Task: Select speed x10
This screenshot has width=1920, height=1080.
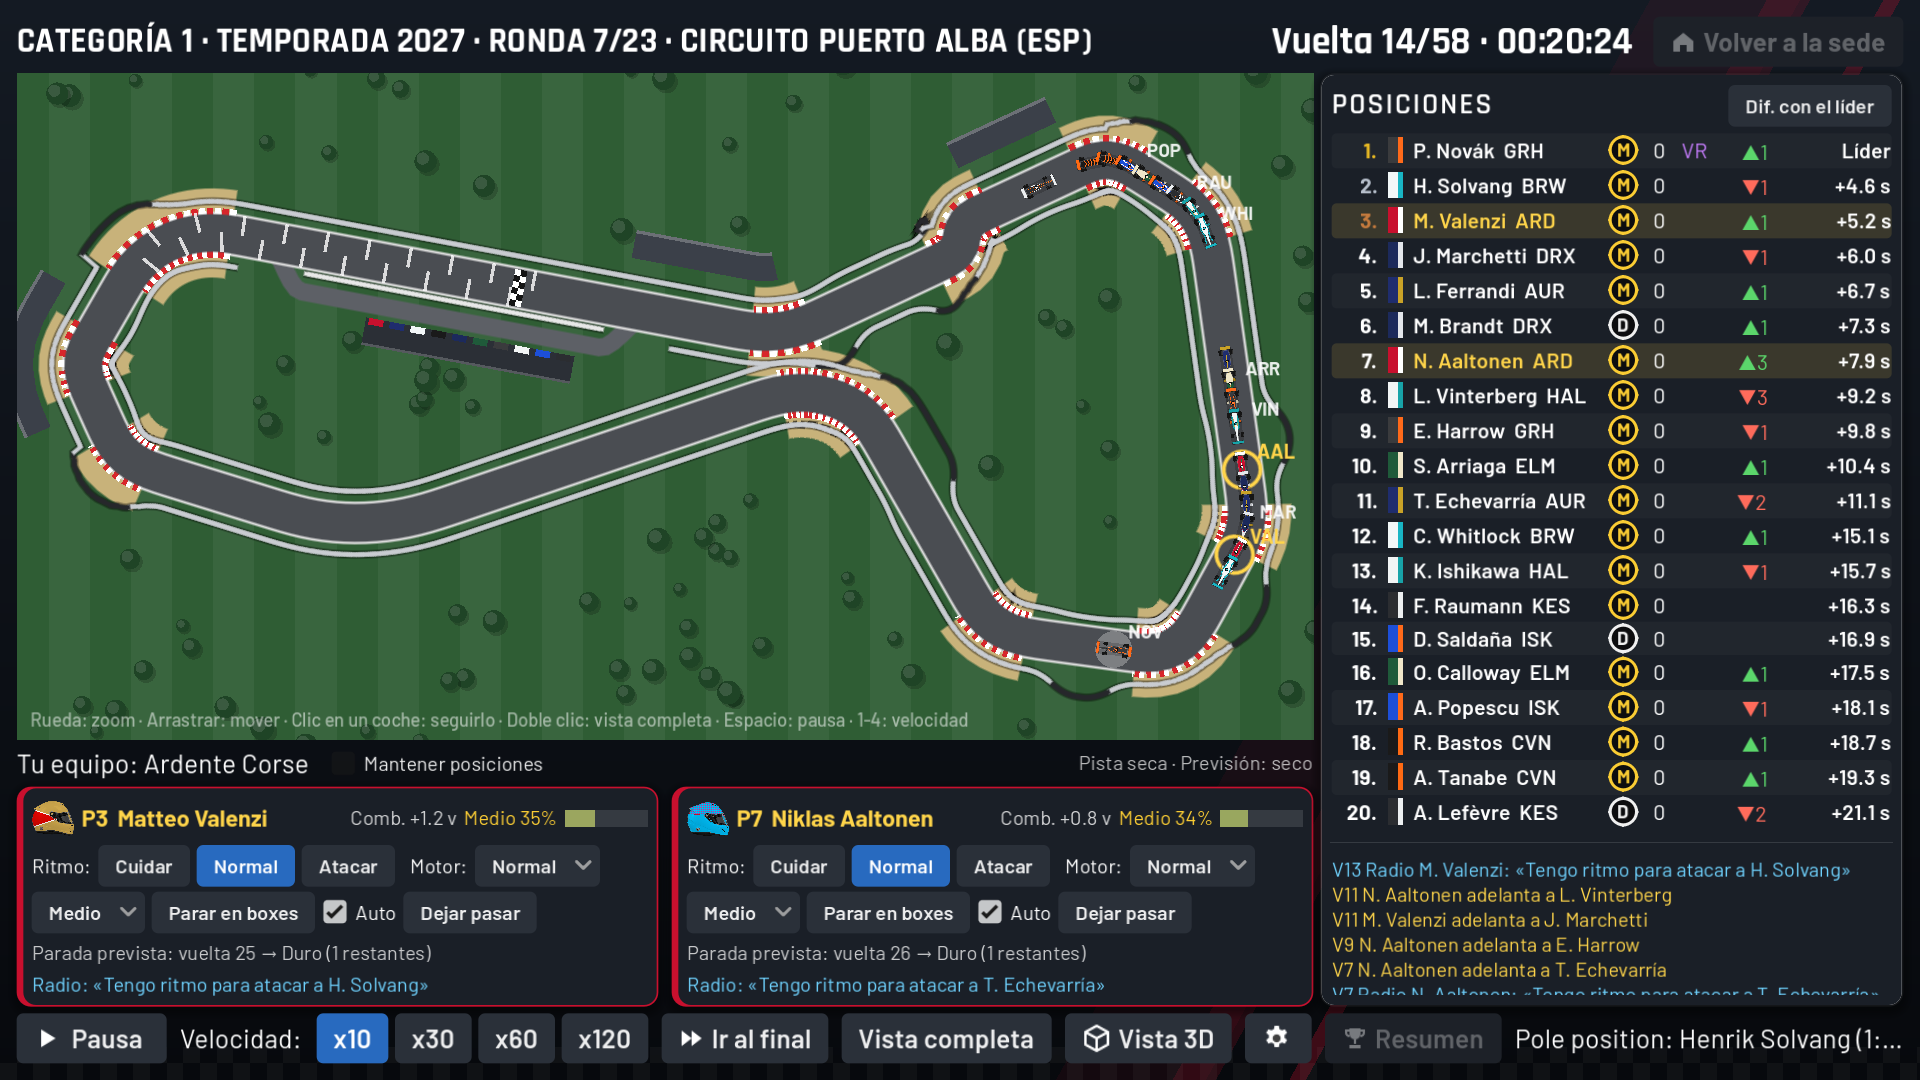Action: click(352, 1038)
